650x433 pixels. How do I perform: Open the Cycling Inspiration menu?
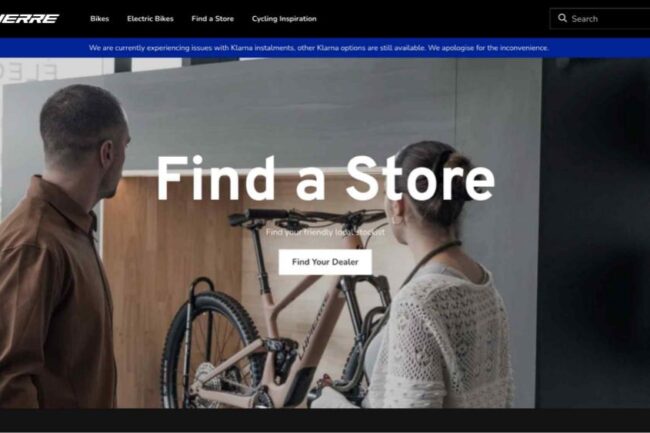pos(284,19)
